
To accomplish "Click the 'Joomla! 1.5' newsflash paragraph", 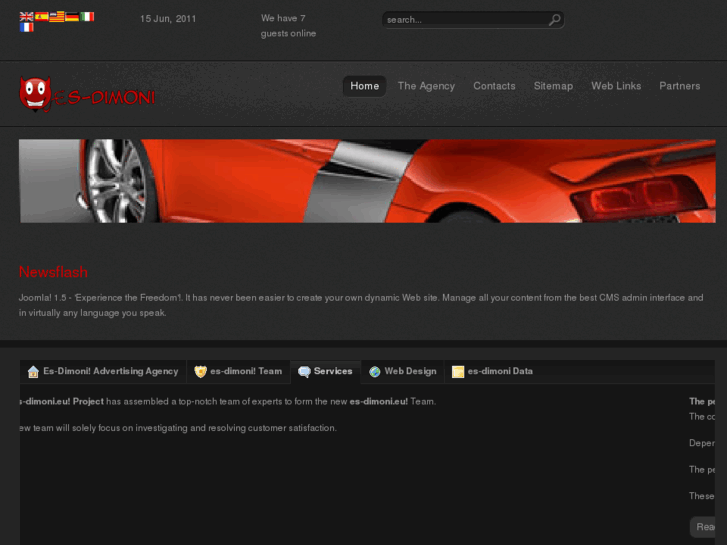I will [x=361, y=305].
